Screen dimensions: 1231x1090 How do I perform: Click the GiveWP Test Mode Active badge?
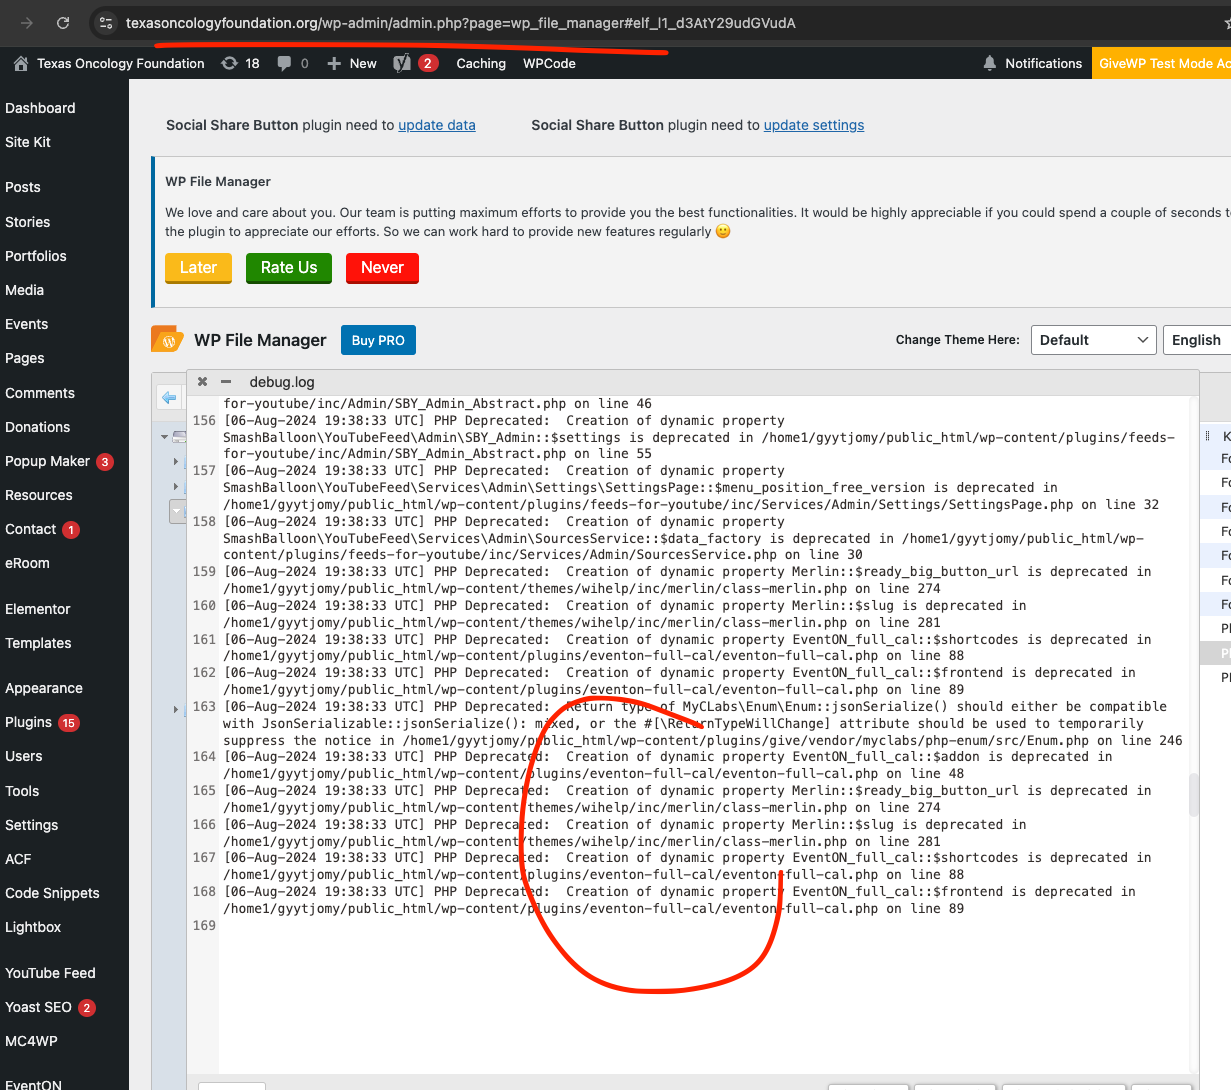1161,63
